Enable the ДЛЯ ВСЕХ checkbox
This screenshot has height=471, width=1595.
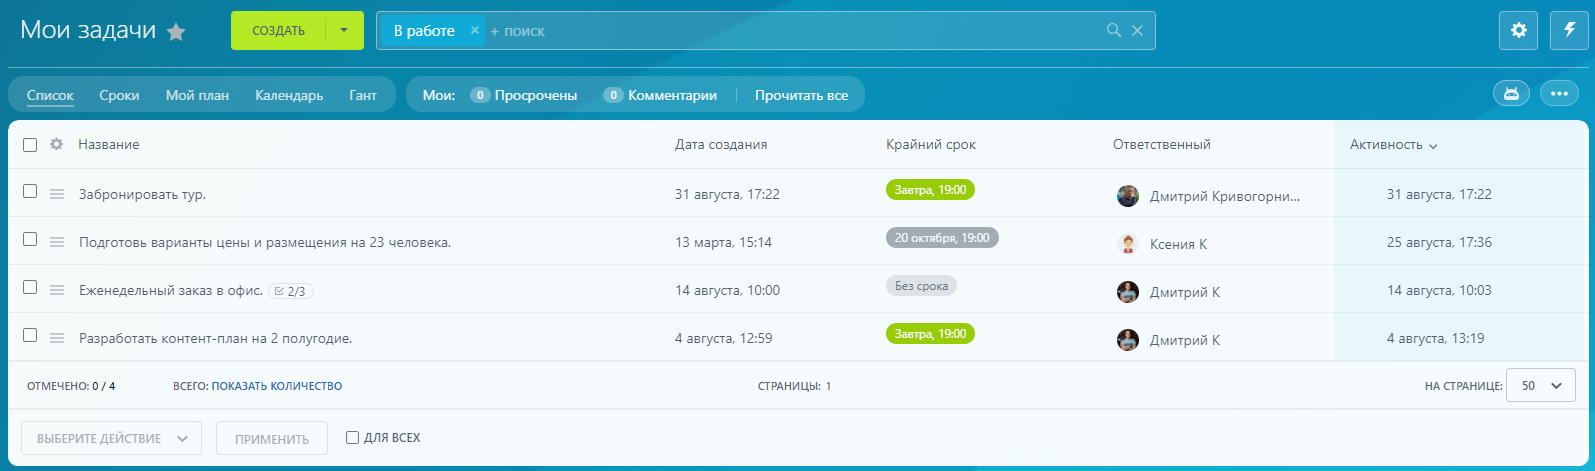pos(352,437)
